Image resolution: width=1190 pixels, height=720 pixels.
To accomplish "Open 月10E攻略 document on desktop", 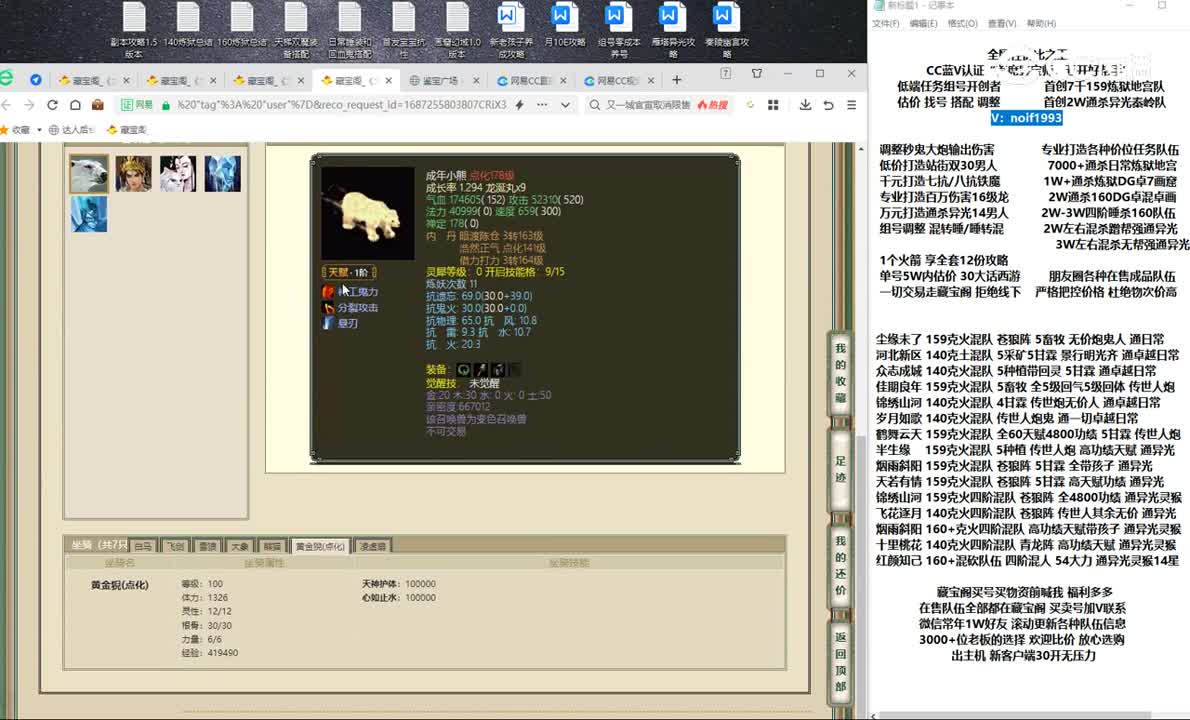I will click(565, 26).
